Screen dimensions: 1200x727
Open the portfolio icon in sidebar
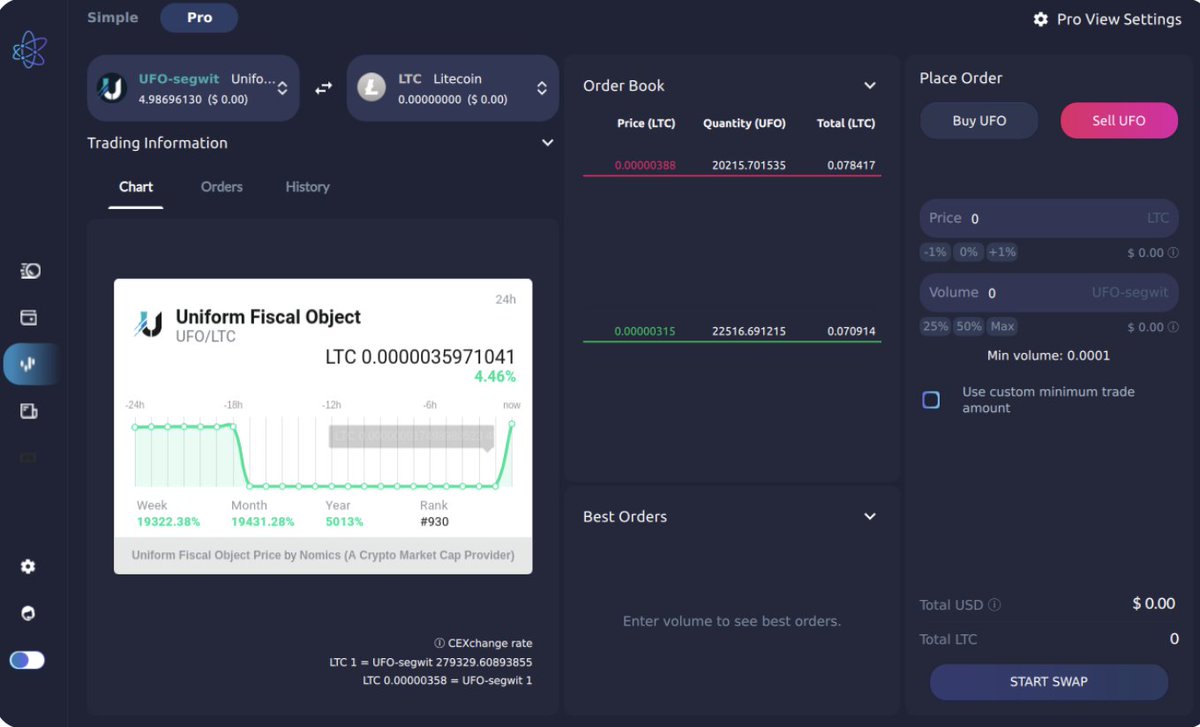[x=30, y=271]
